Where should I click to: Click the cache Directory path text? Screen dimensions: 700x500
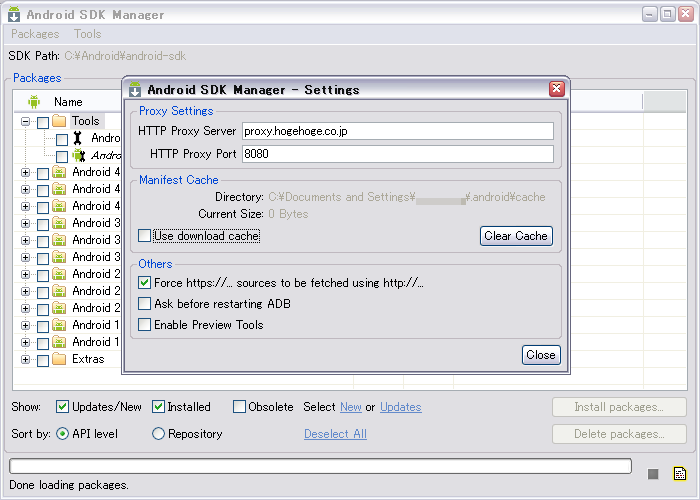(407, 197)
